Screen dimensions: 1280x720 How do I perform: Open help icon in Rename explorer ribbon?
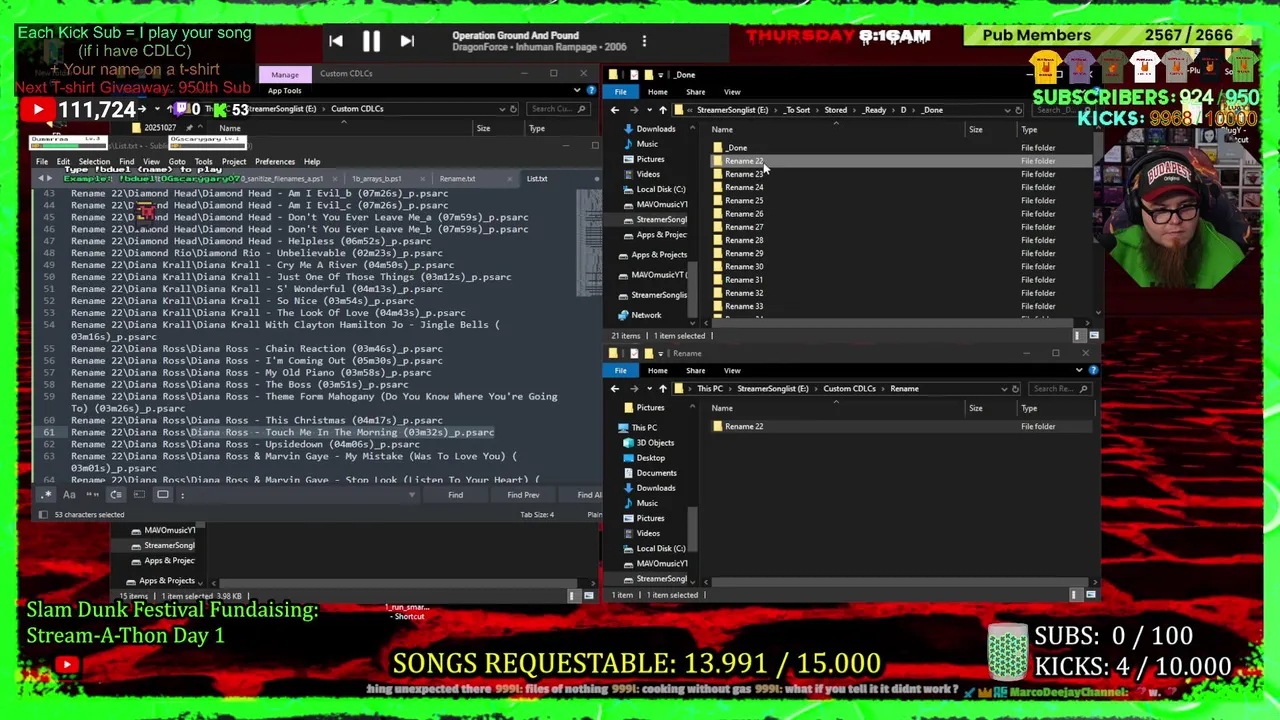(1093, 370)
